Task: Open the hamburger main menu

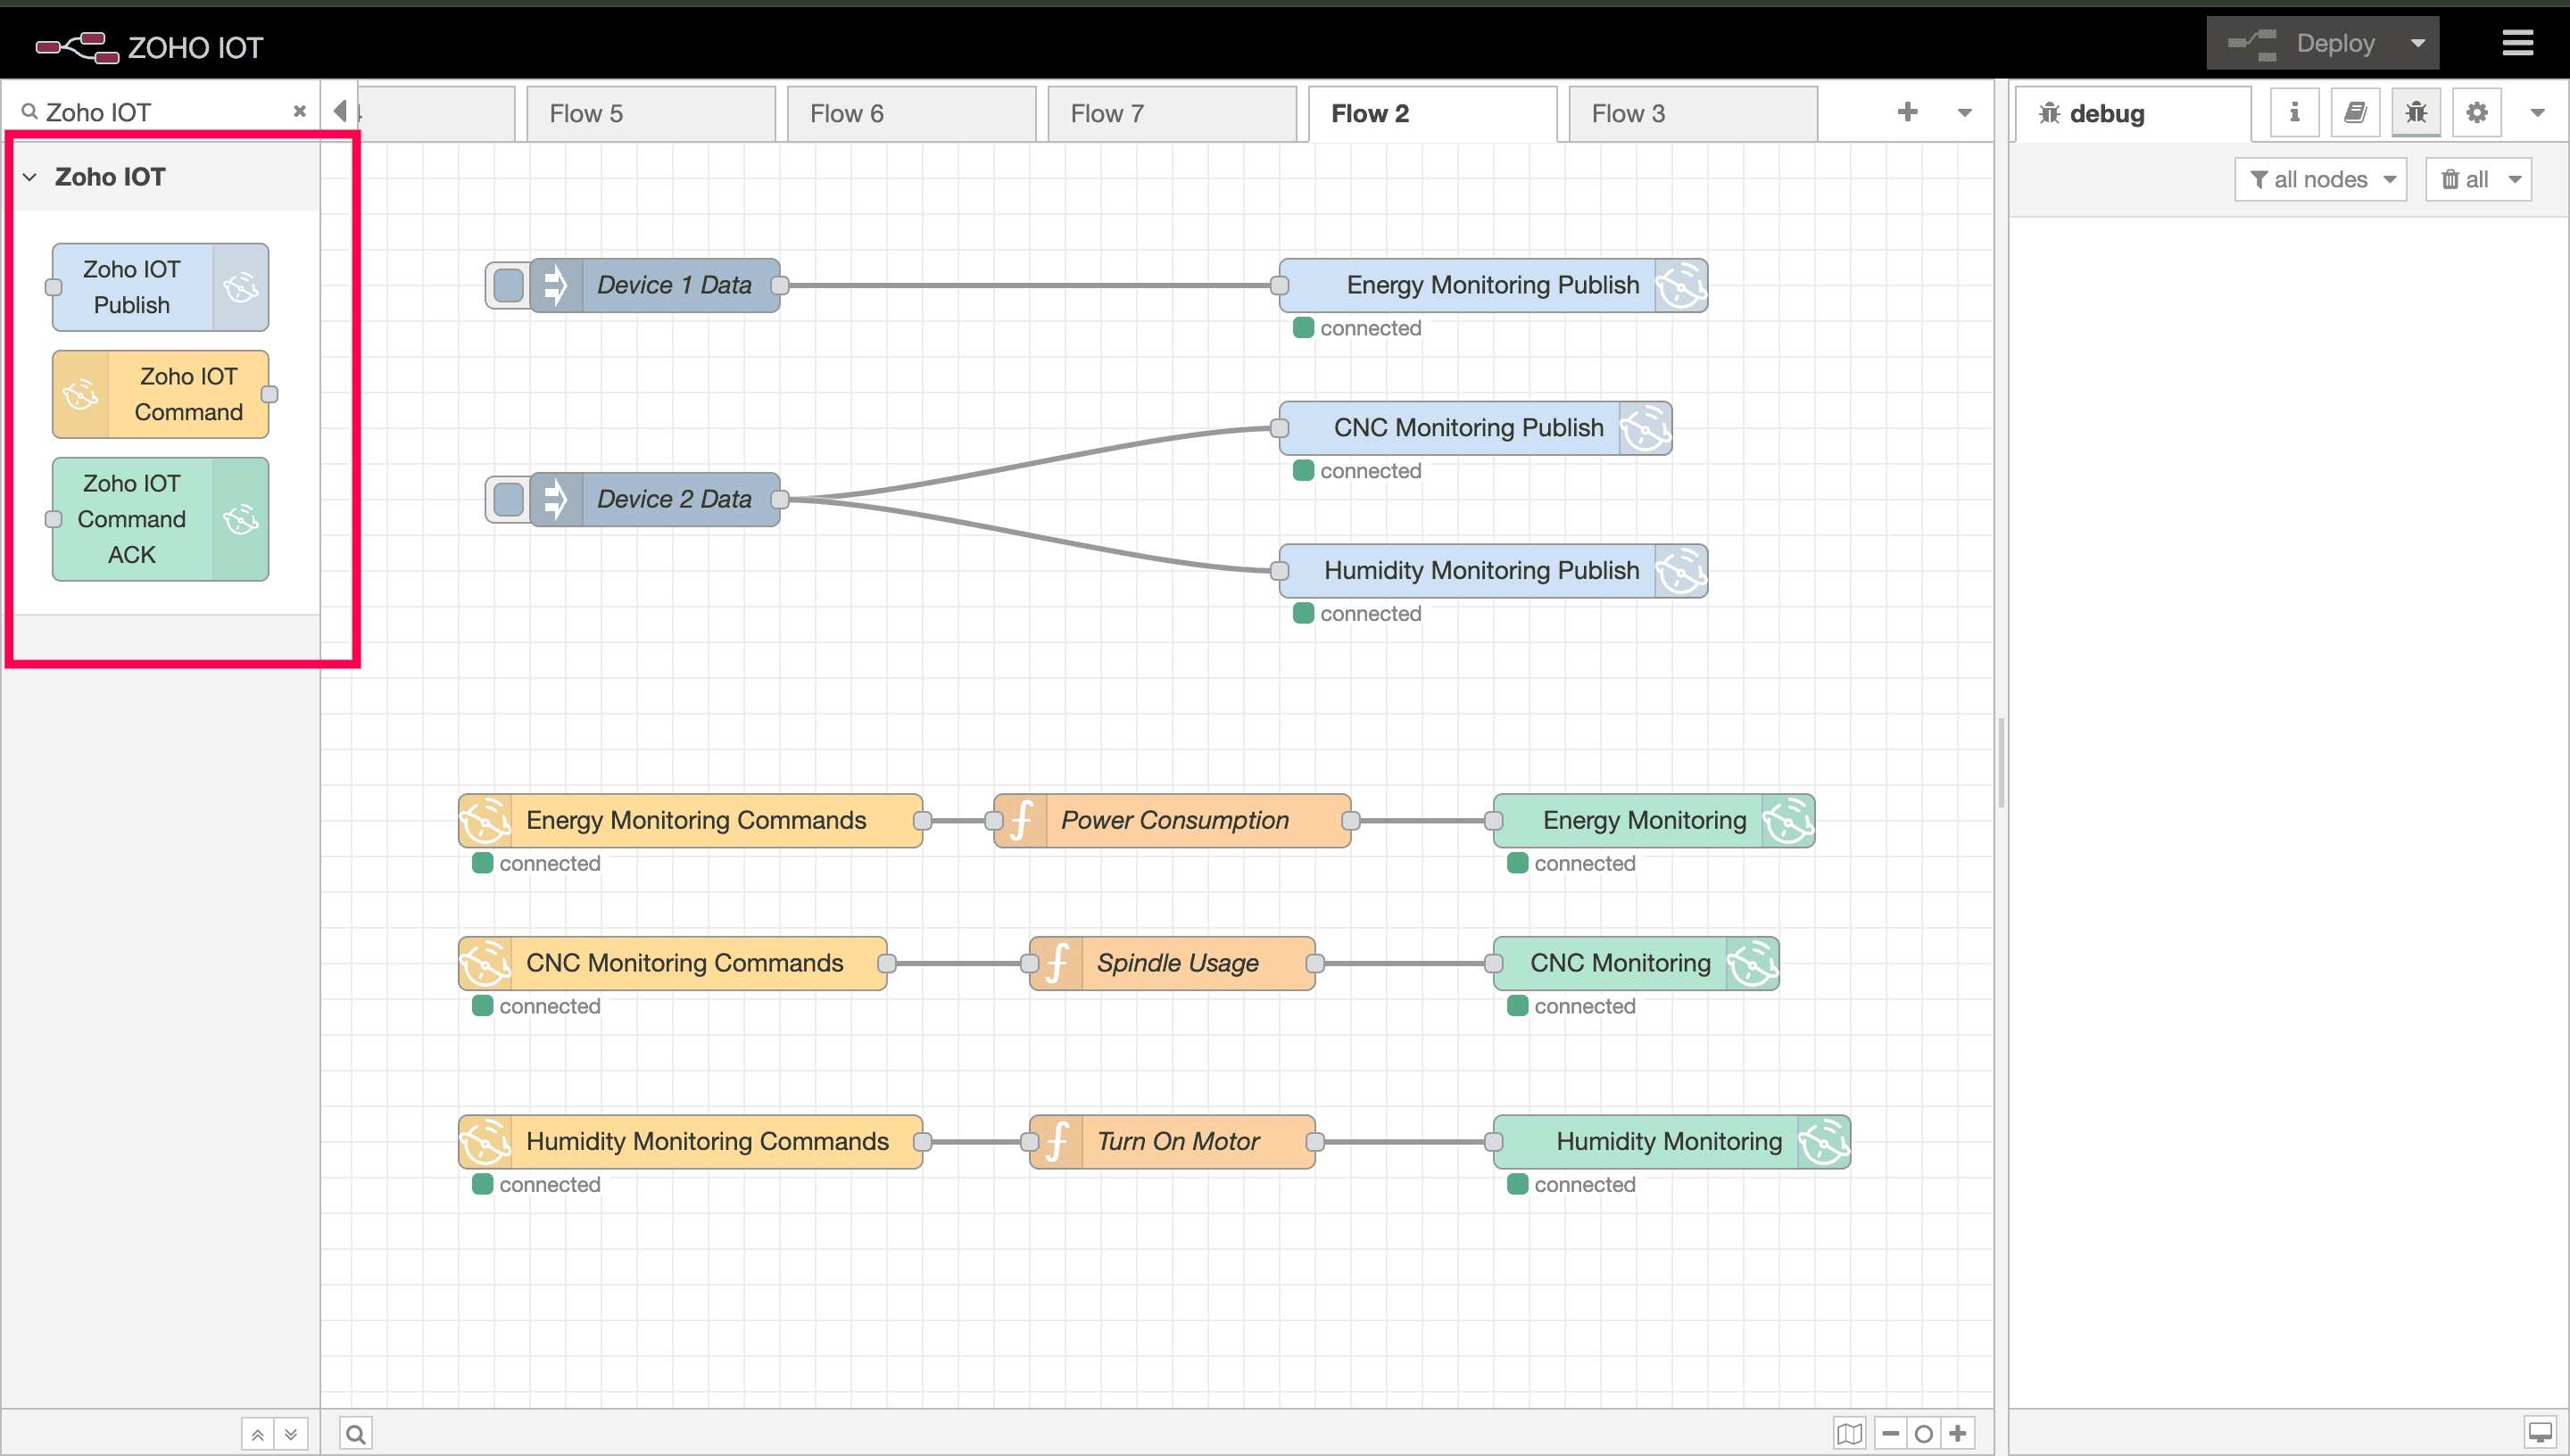Action: pos(2517,43)
